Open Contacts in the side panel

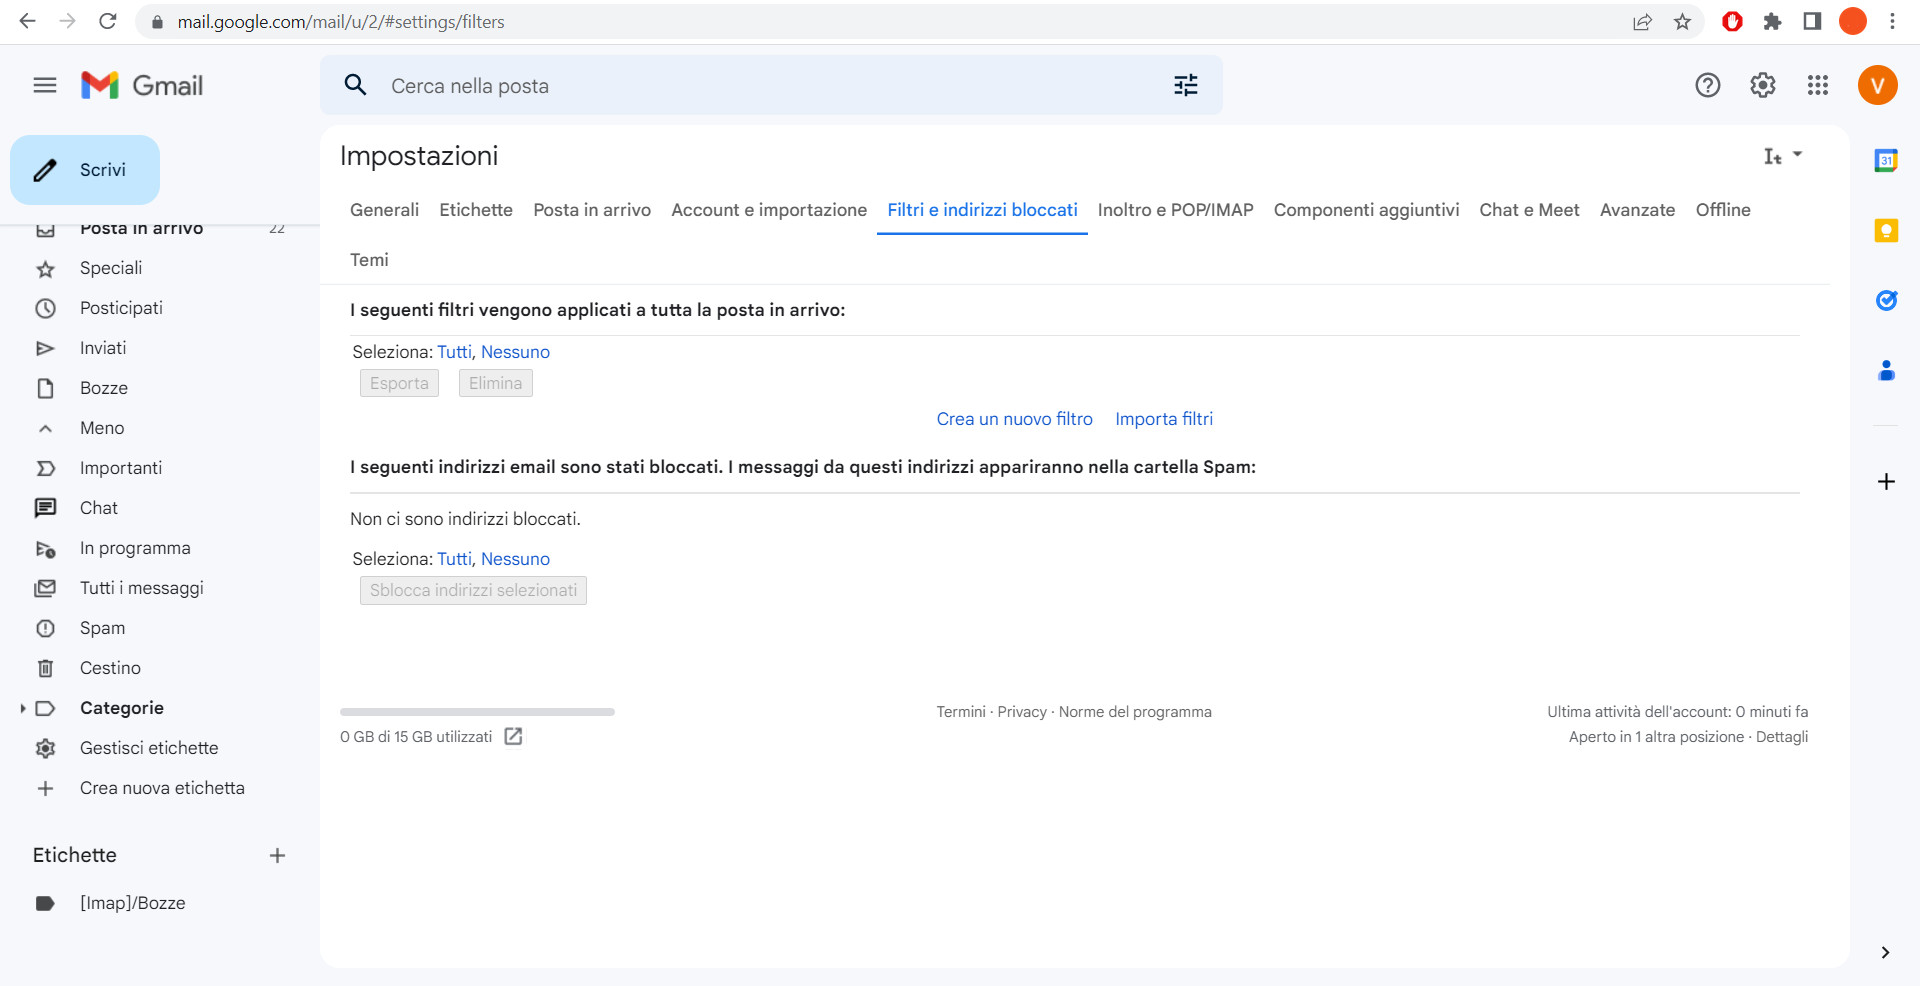point(1887,372)
